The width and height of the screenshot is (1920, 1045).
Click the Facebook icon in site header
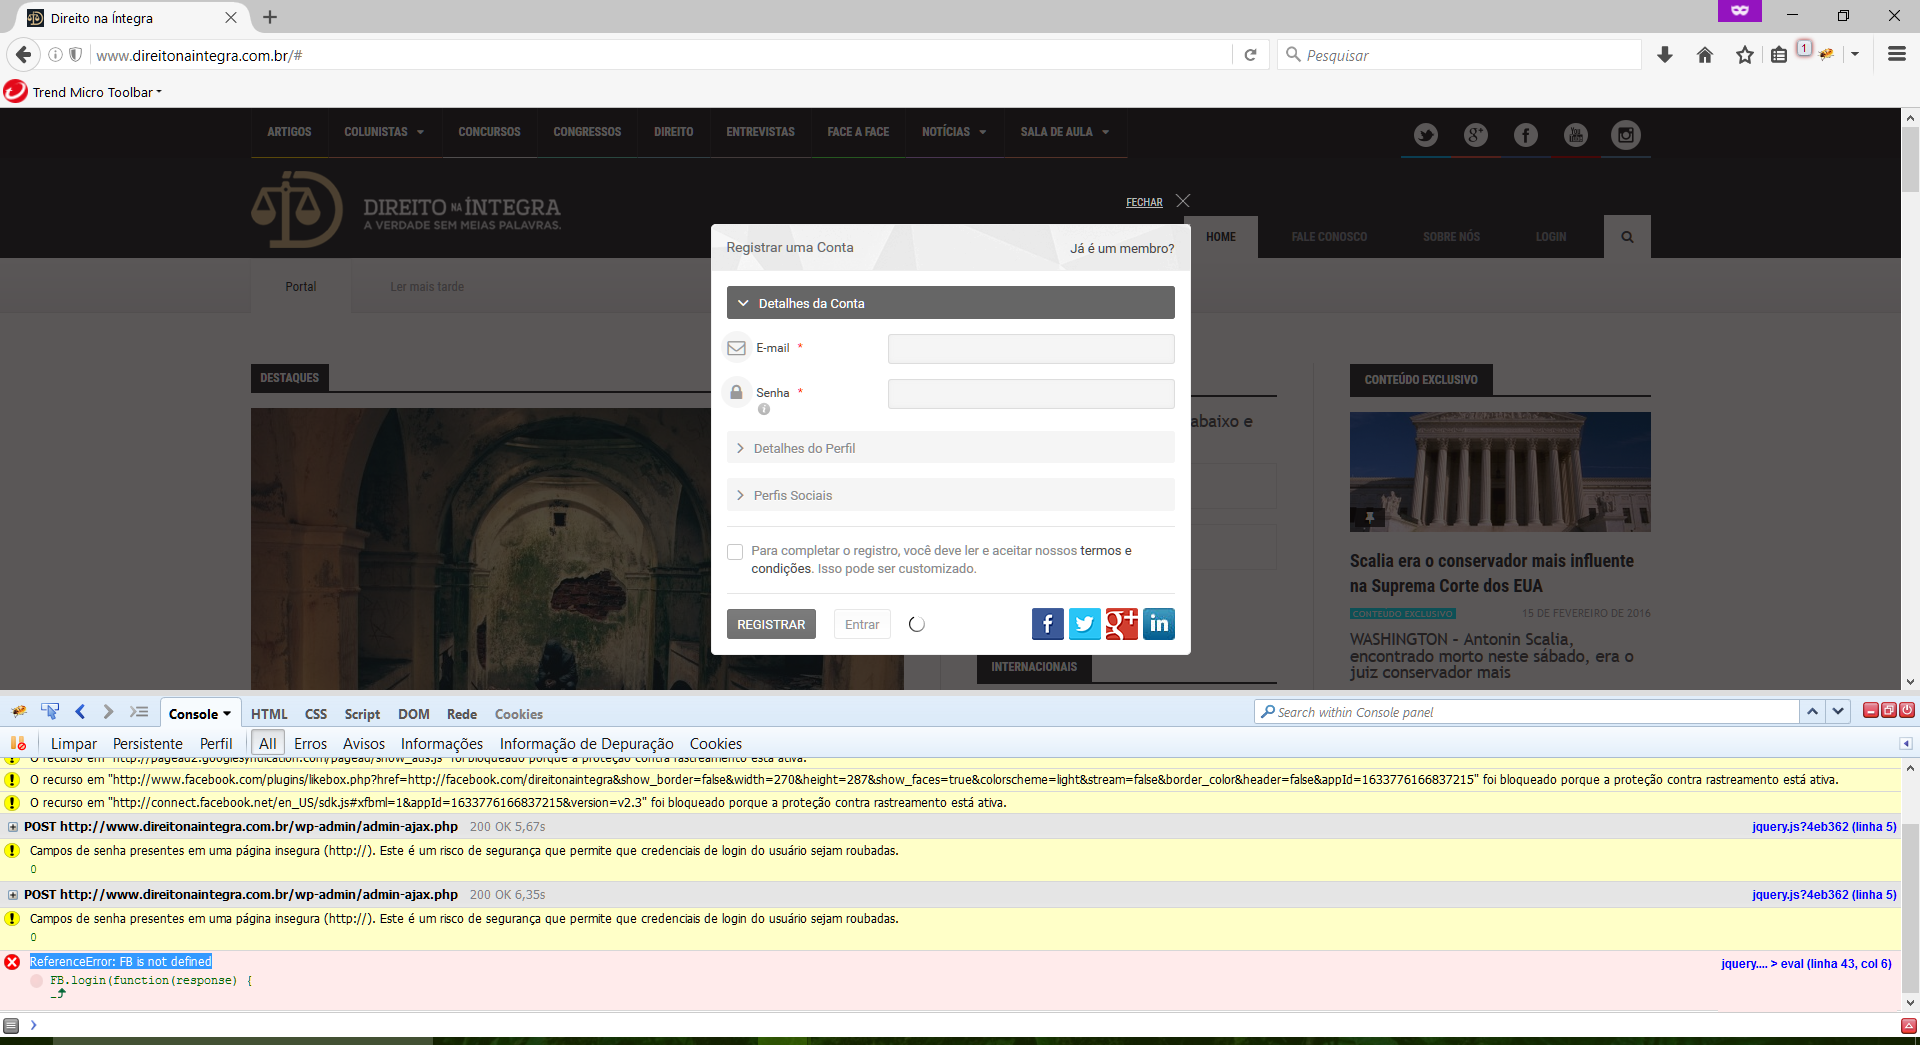[x=1526, y=135]
